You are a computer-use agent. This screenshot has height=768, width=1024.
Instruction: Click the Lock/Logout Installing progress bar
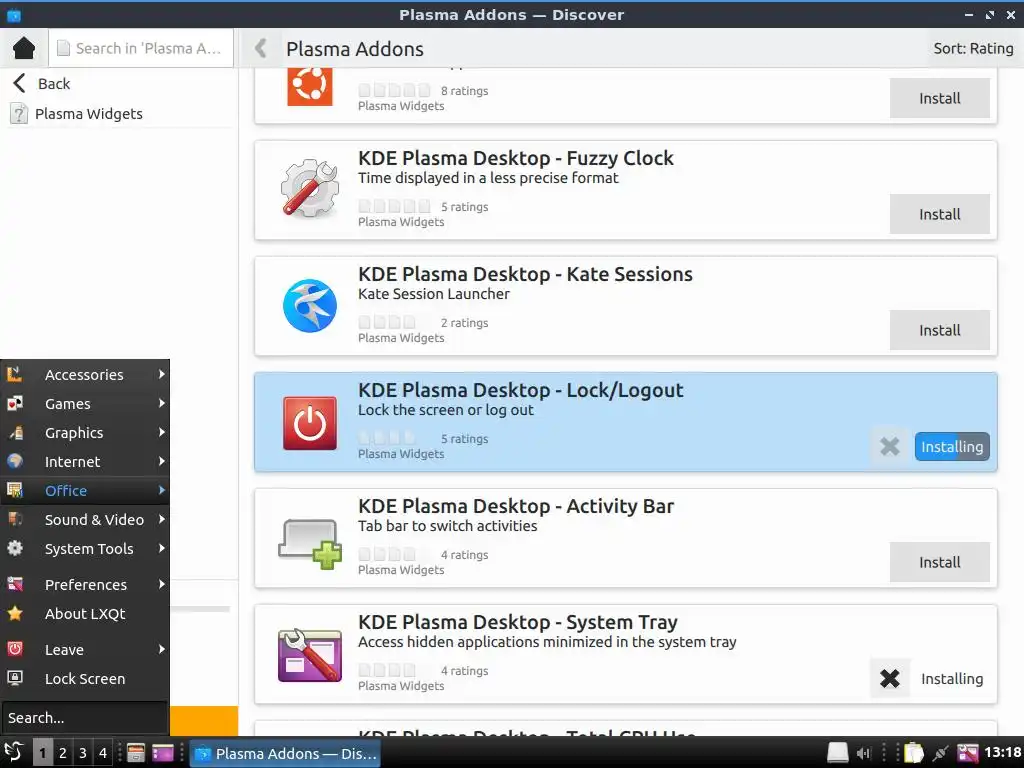pyautogui.click(x=952, y=447)
